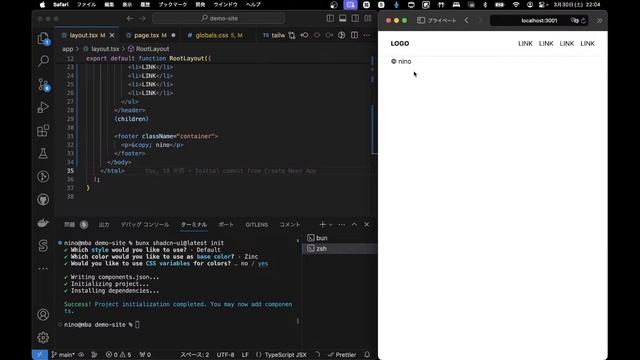Image resolution: width=640 pixels, height=360 pixels.
Task: Toggle secondary sidebar layout button
Action: tap(355, 18)
